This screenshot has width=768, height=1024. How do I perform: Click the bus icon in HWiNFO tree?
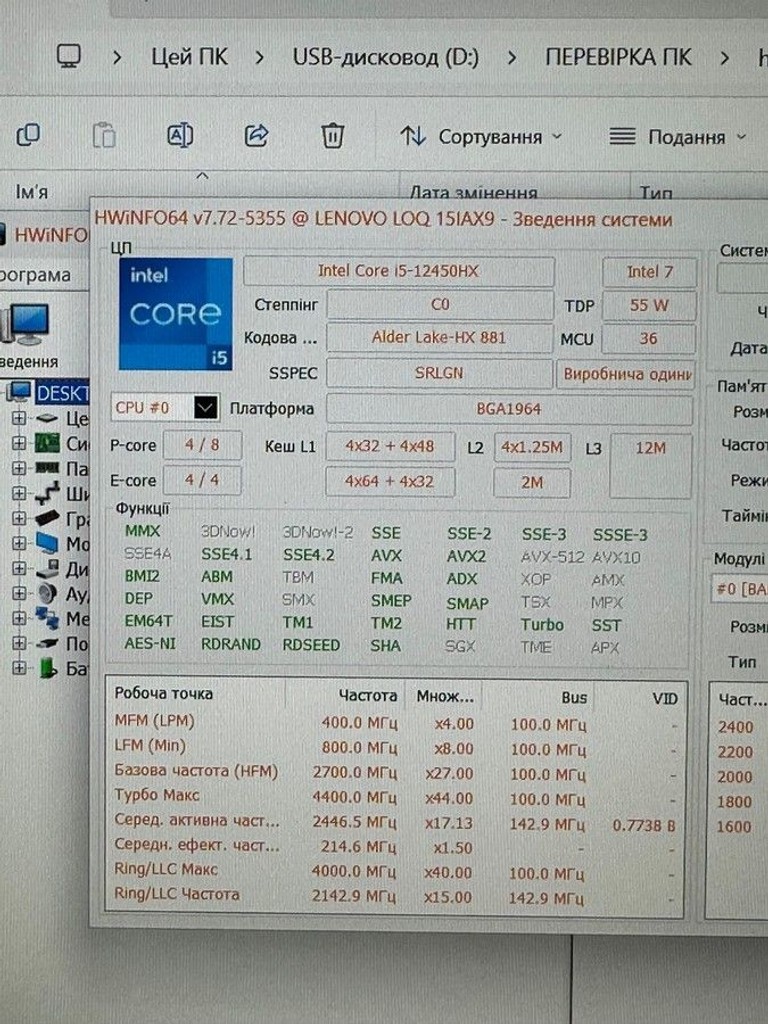(x=47, y=493)
